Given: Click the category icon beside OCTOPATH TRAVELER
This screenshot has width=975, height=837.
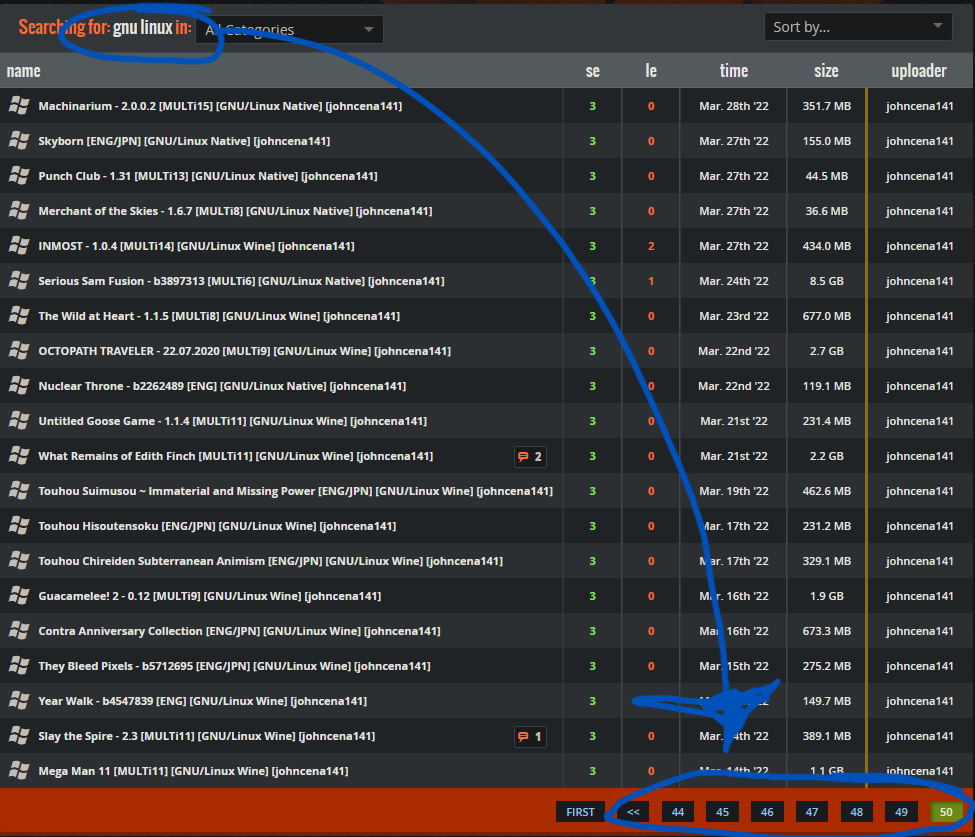Looking at the screenshot, I should coord(19,351).
